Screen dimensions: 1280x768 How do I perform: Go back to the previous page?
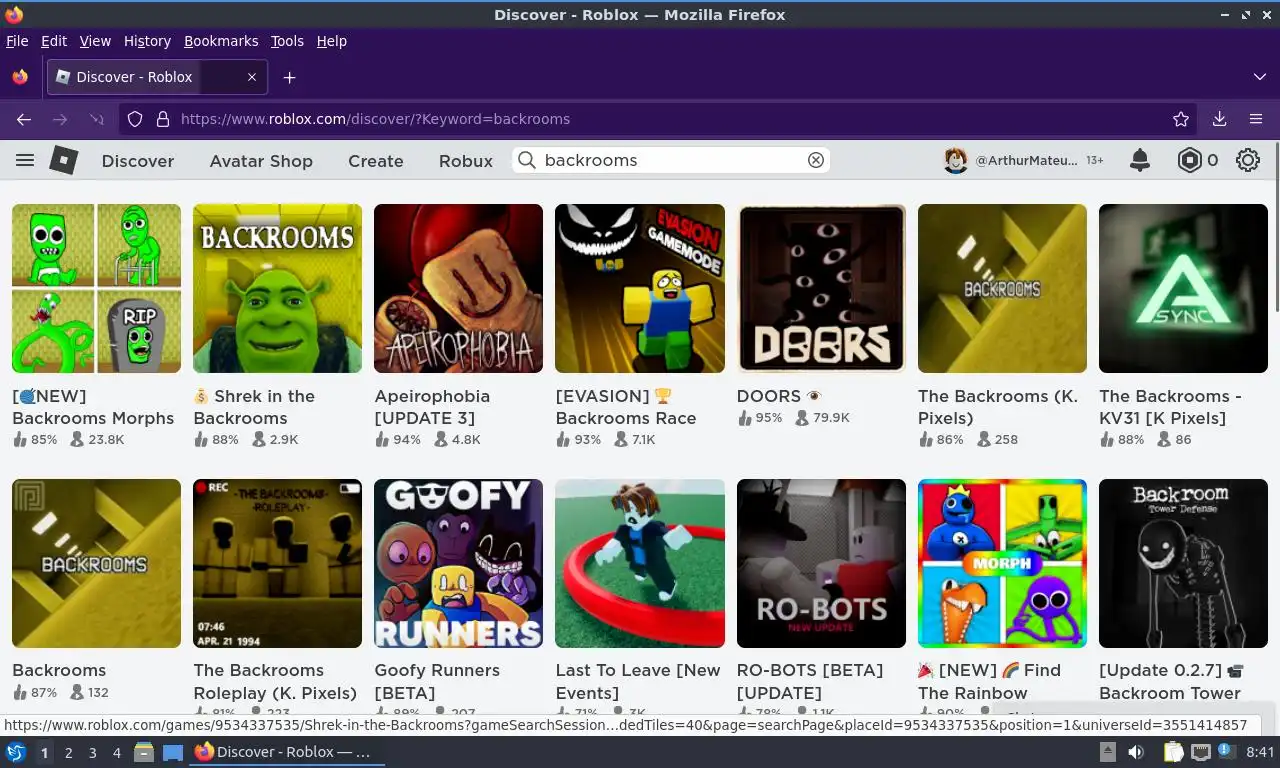tap(24, 119)
